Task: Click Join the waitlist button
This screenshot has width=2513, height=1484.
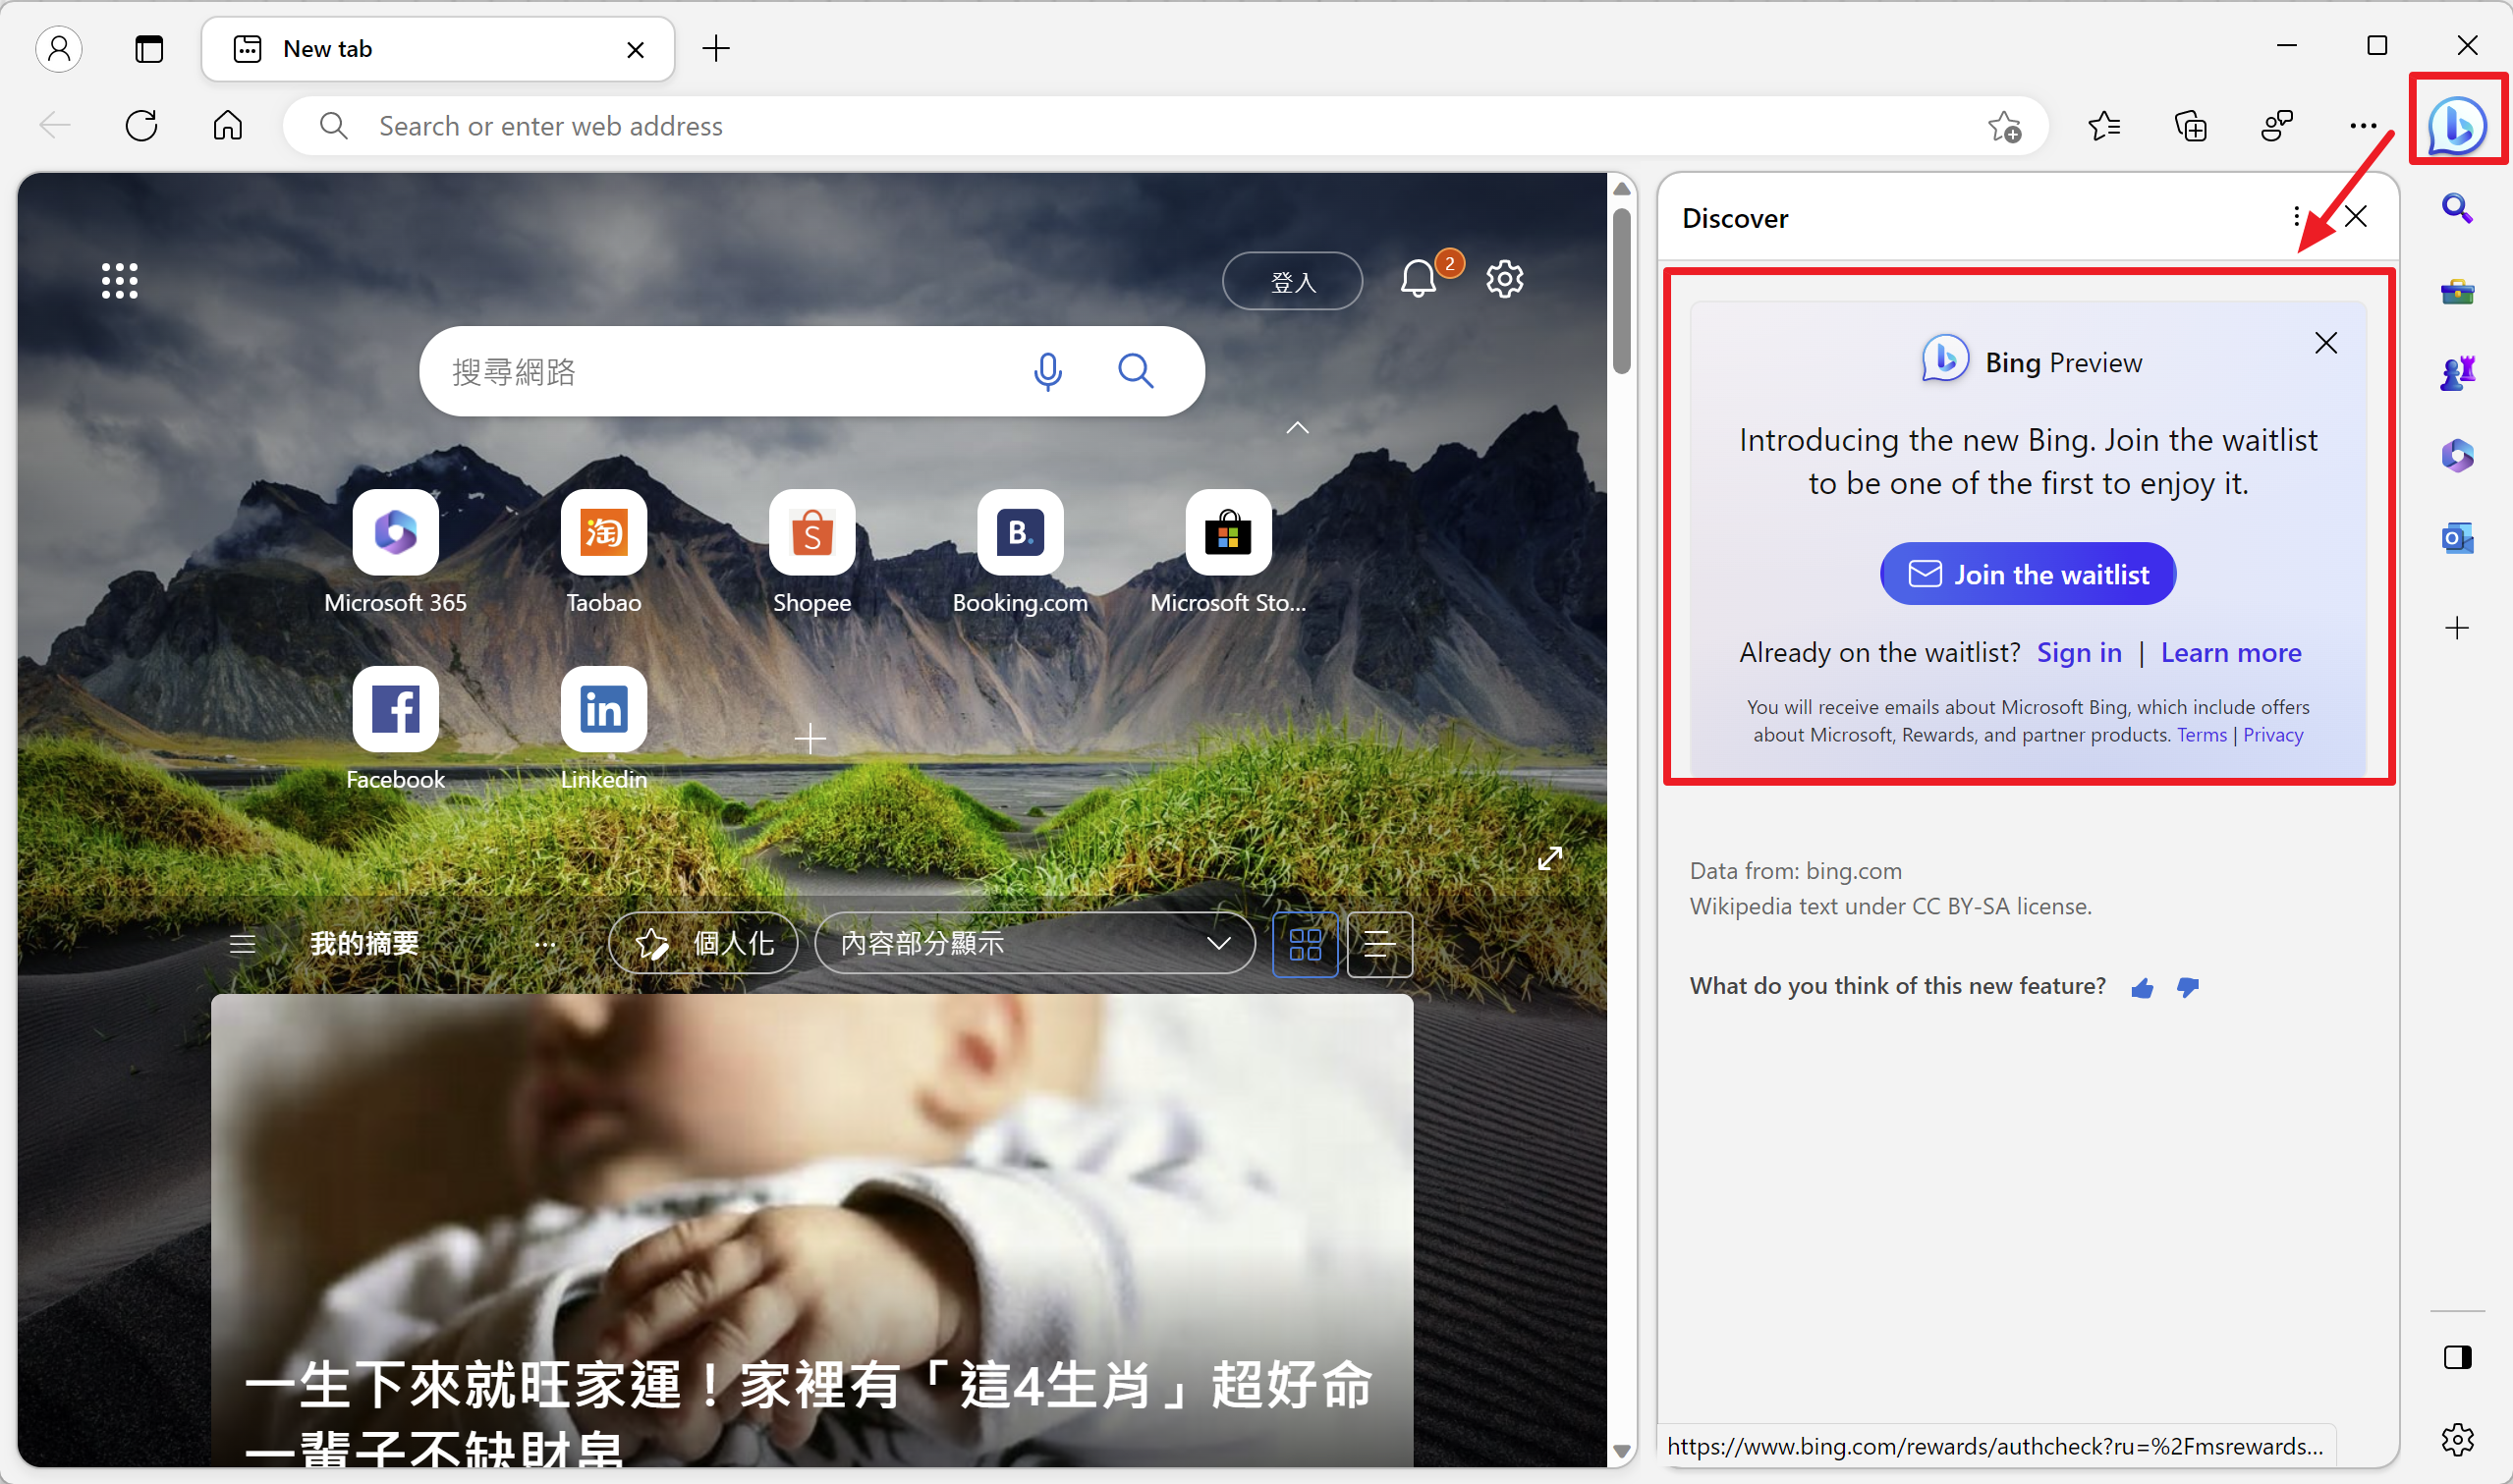Action: pos(2027,575)
